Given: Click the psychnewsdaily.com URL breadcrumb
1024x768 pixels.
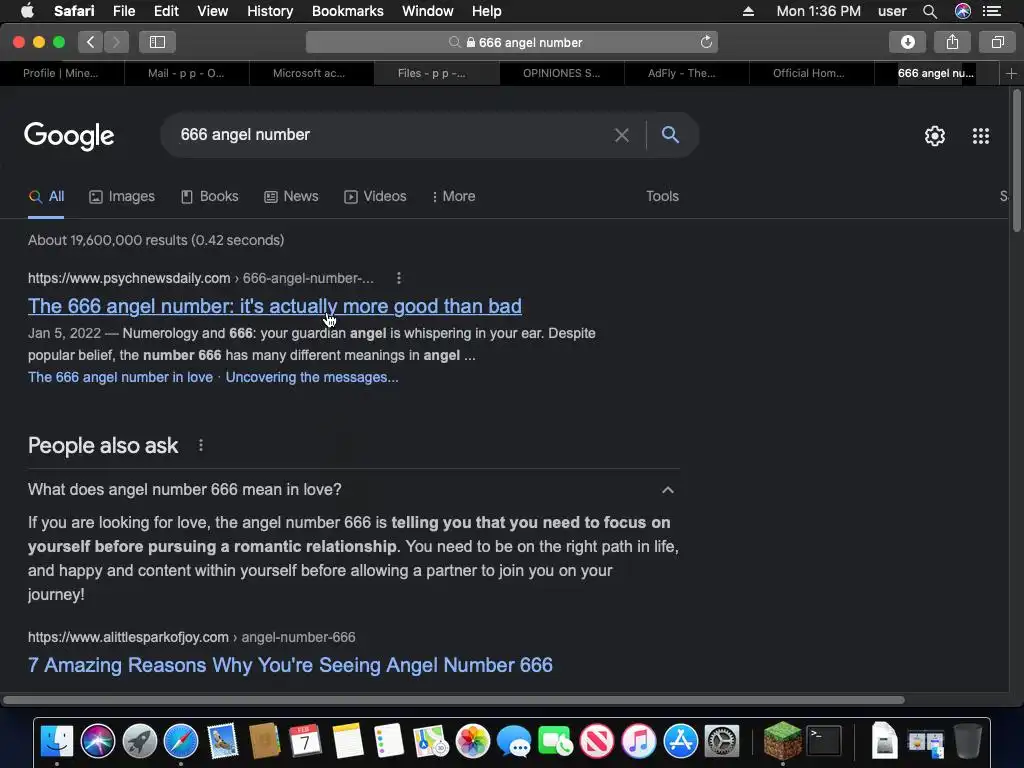Looking at the screenshot, I should (x=200, y=278).
